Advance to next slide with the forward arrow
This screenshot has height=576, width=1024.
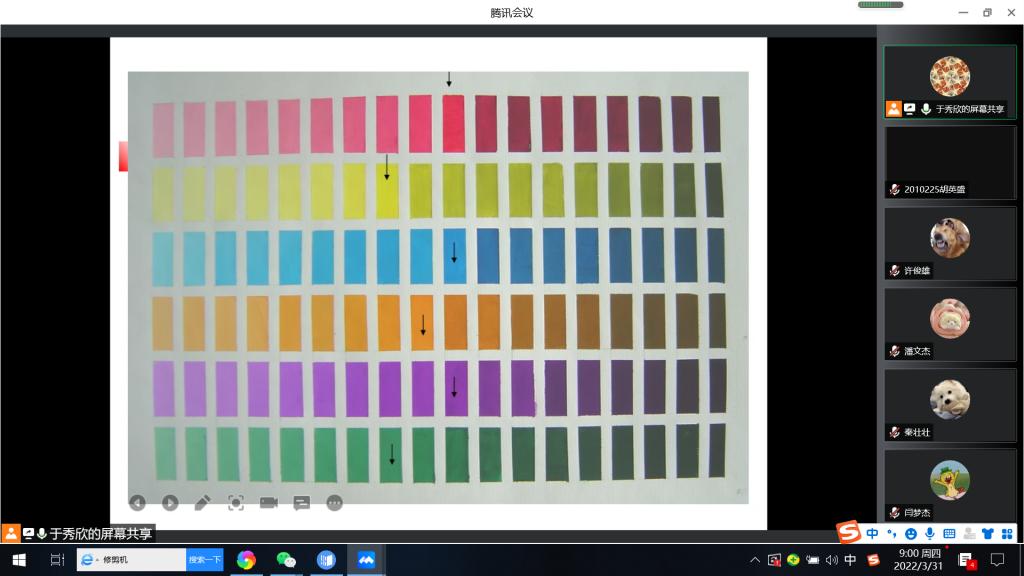(x=170, y=503)
